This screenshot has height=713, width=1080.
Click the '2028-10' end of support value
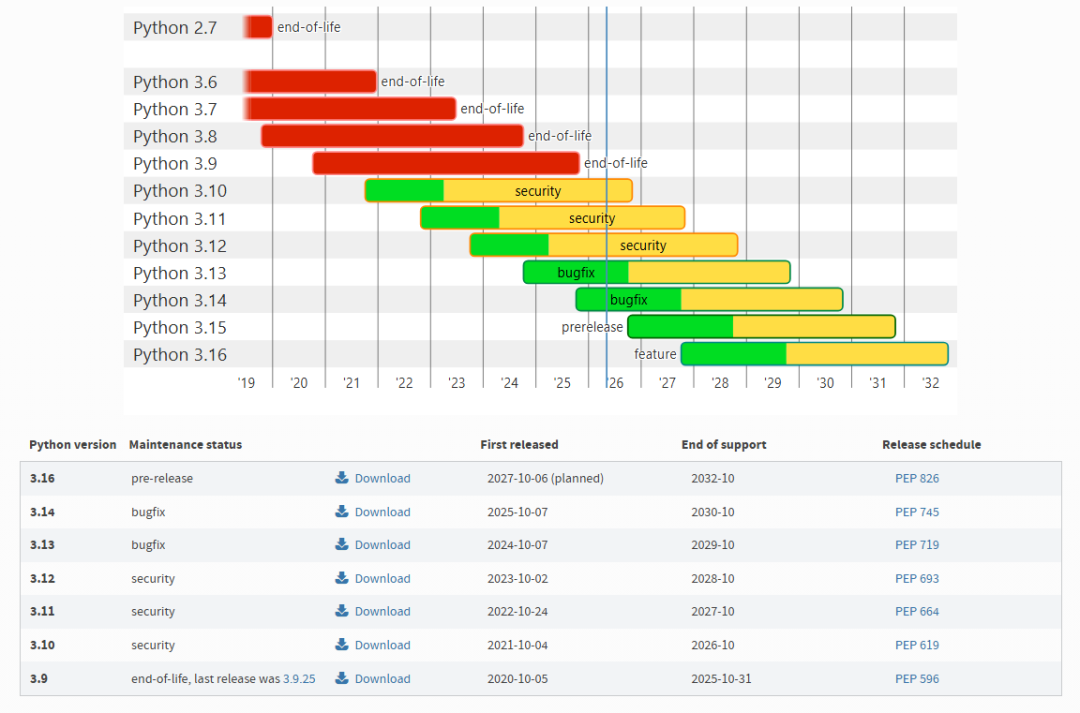coord(713,579)
